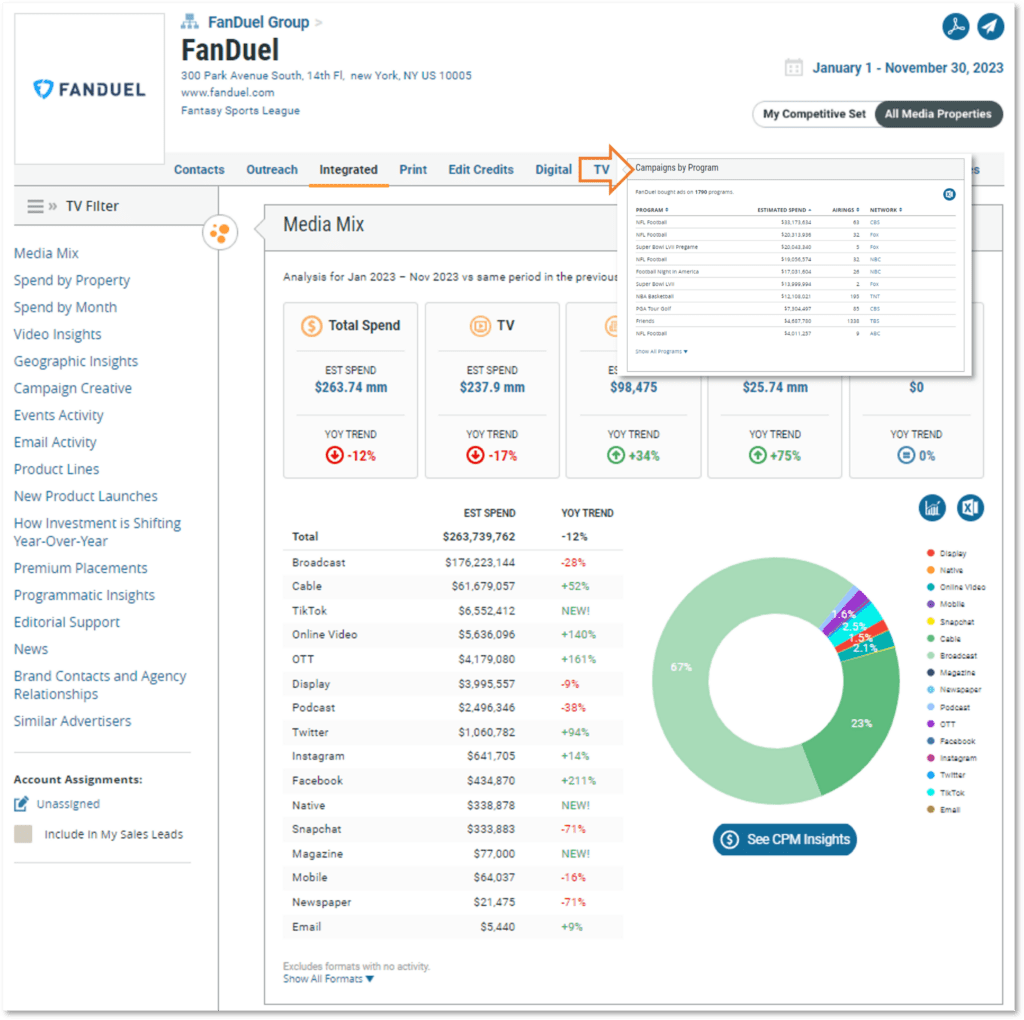Click the Unassigned account assignment link
This screenshot has width=1024, height=1020.
click(68, 803)
